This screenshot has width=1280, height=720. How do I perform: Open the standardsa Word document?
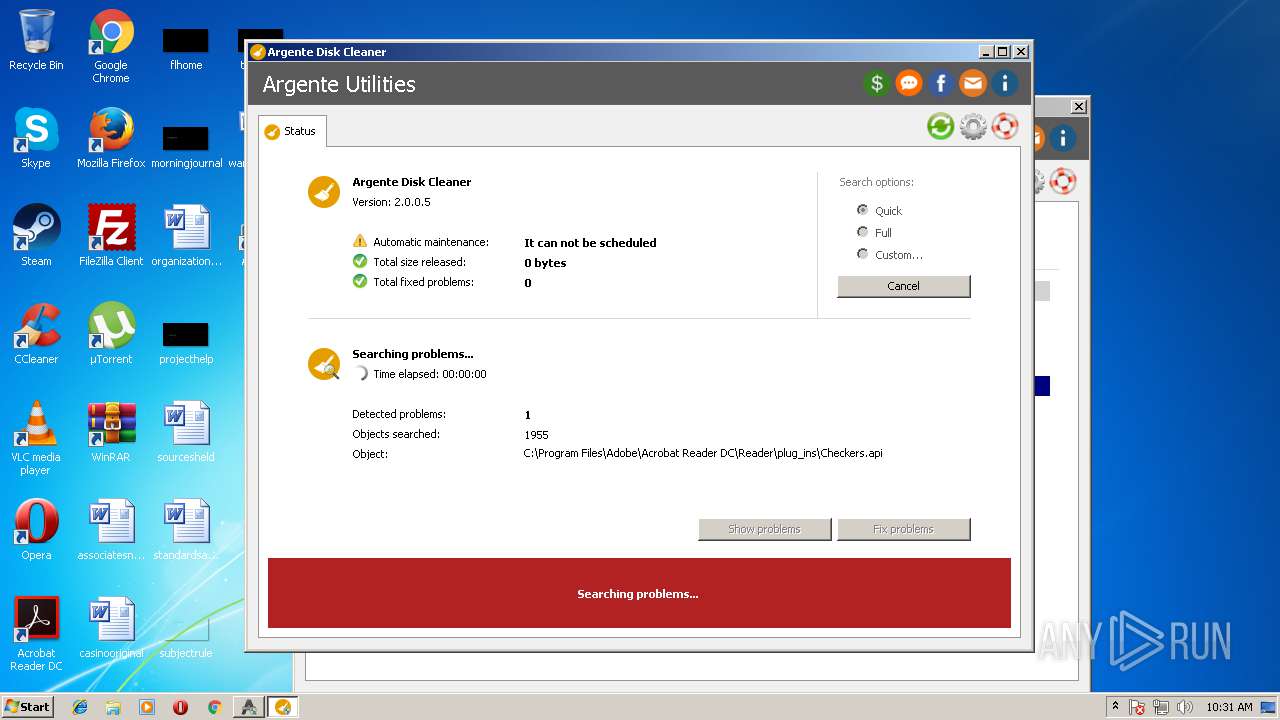pos(186,530)
